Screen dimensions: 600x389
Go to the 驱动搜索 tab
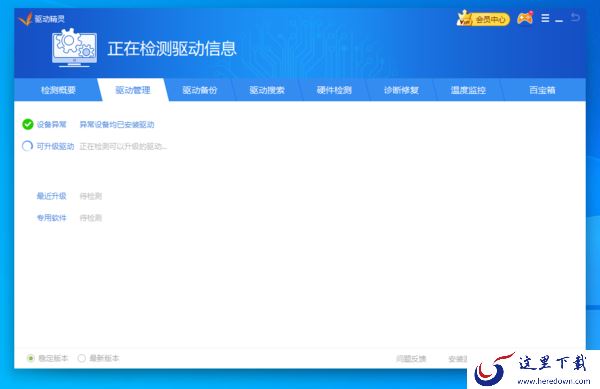point(267,90)
